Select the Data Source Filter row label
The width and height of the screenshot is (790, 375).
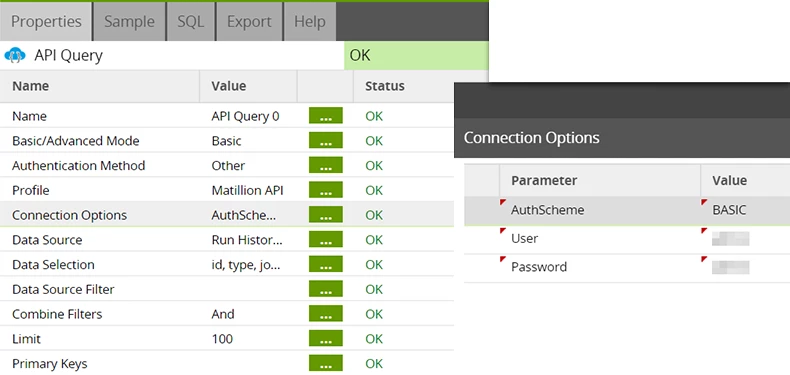coord(63,289)
